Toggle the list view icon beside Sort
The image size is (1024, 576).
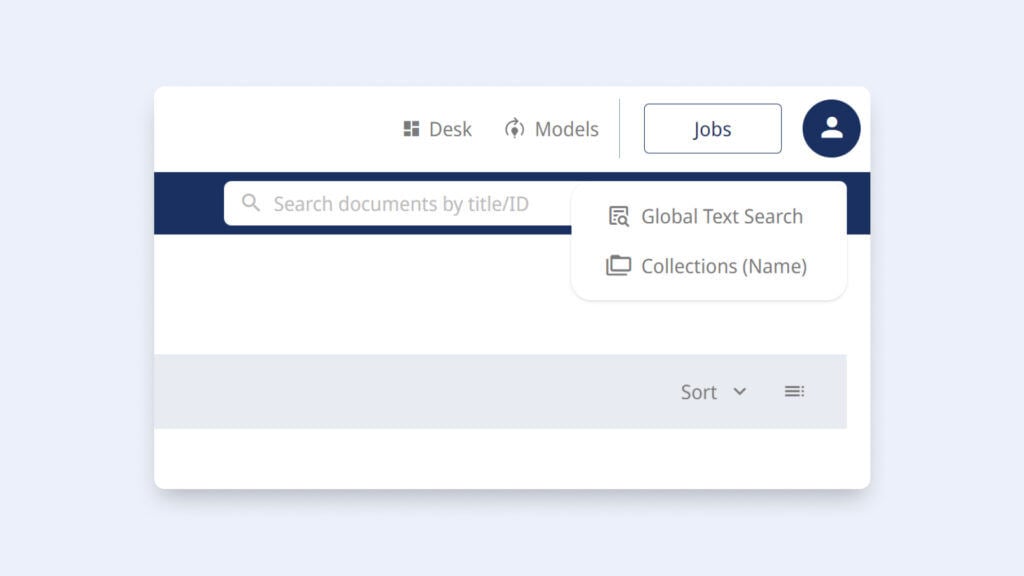[x=794, y=391]
